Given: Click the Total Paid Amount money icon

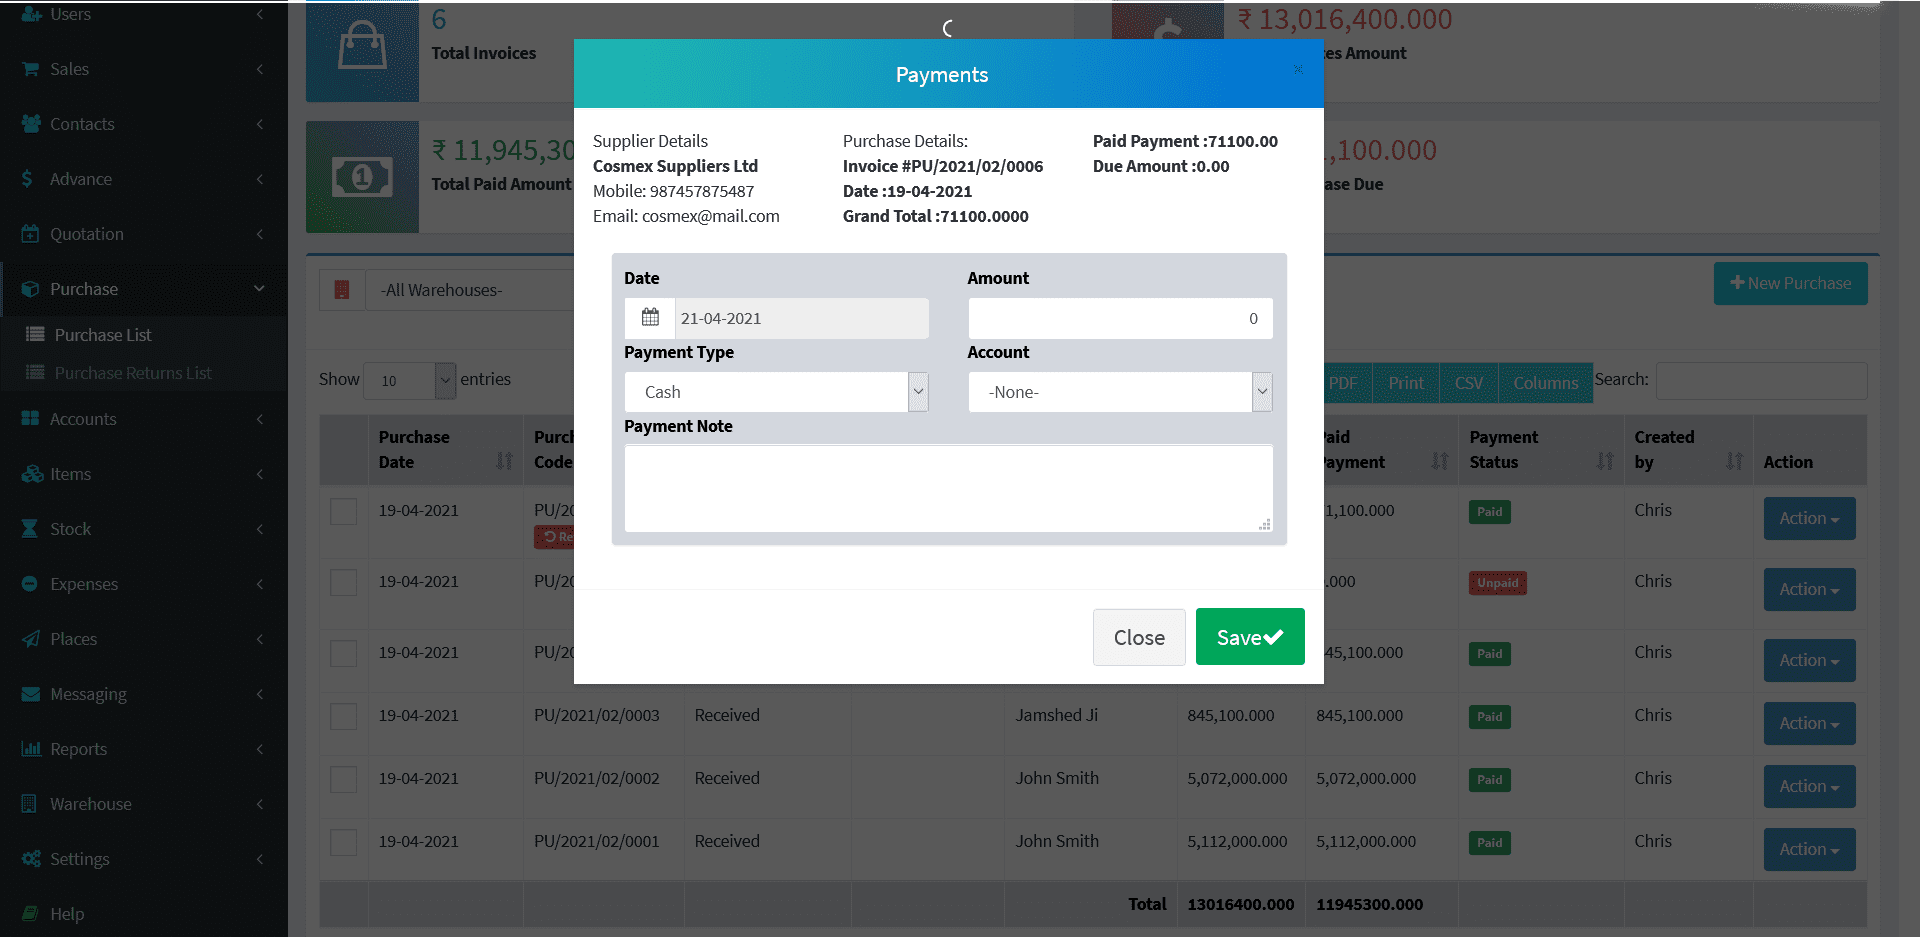Looking at the screenshot, I should pos(362,178).
